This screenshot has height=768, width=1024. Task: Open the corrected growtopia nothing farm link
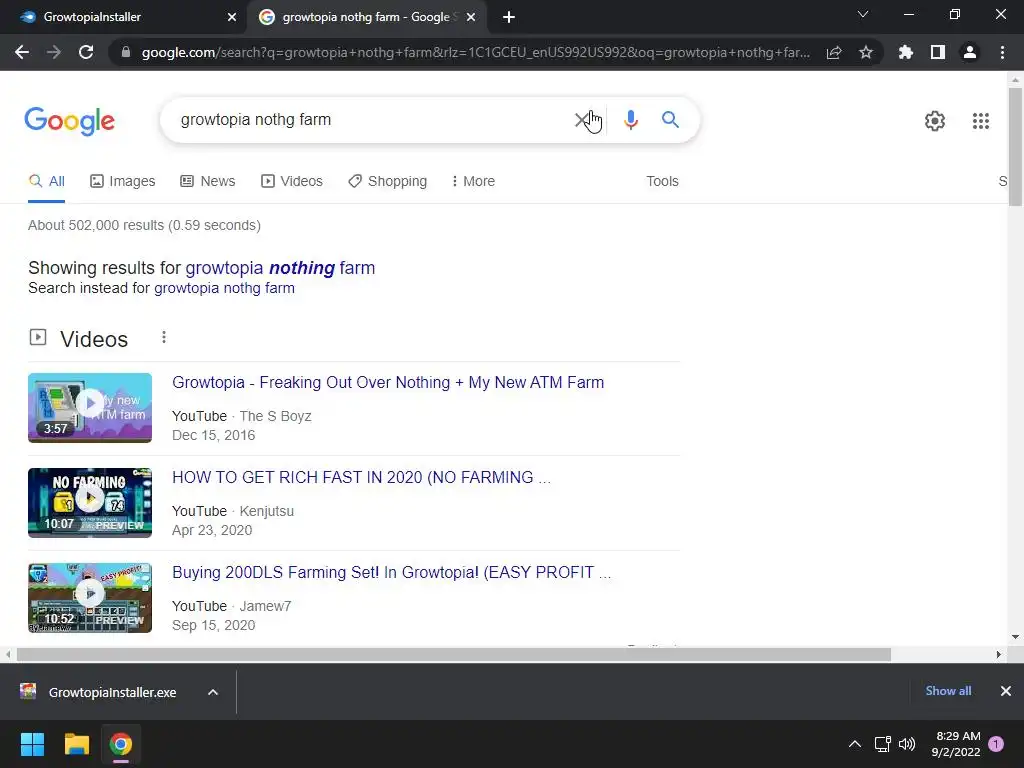click(x=280, y=268)
